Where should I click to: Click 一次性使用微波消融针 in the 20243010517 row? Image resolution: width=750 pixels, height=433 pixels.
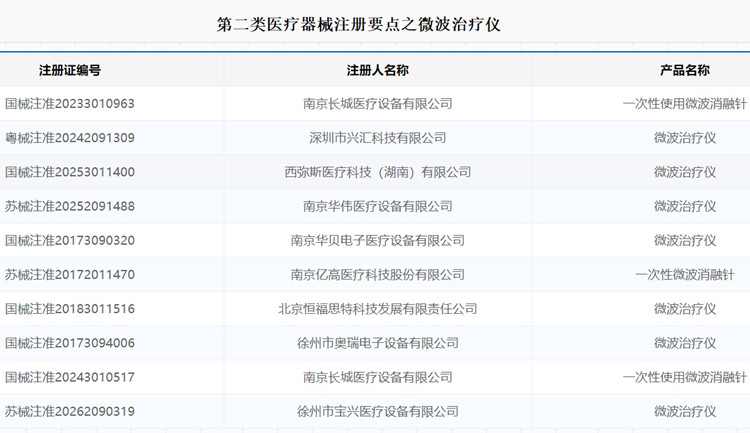tap(684, 377)
